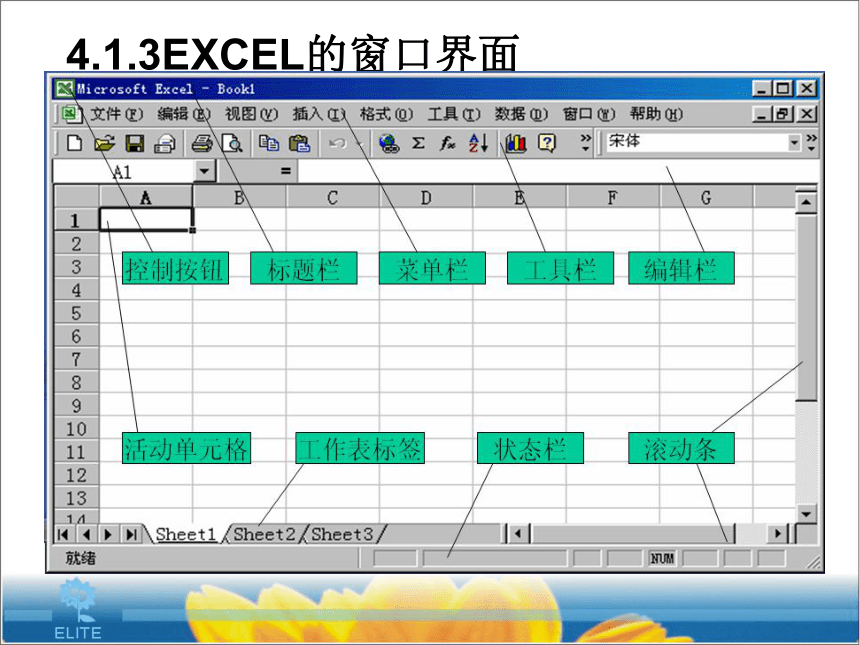Go to next sheet tab arrow

point(108,534)
